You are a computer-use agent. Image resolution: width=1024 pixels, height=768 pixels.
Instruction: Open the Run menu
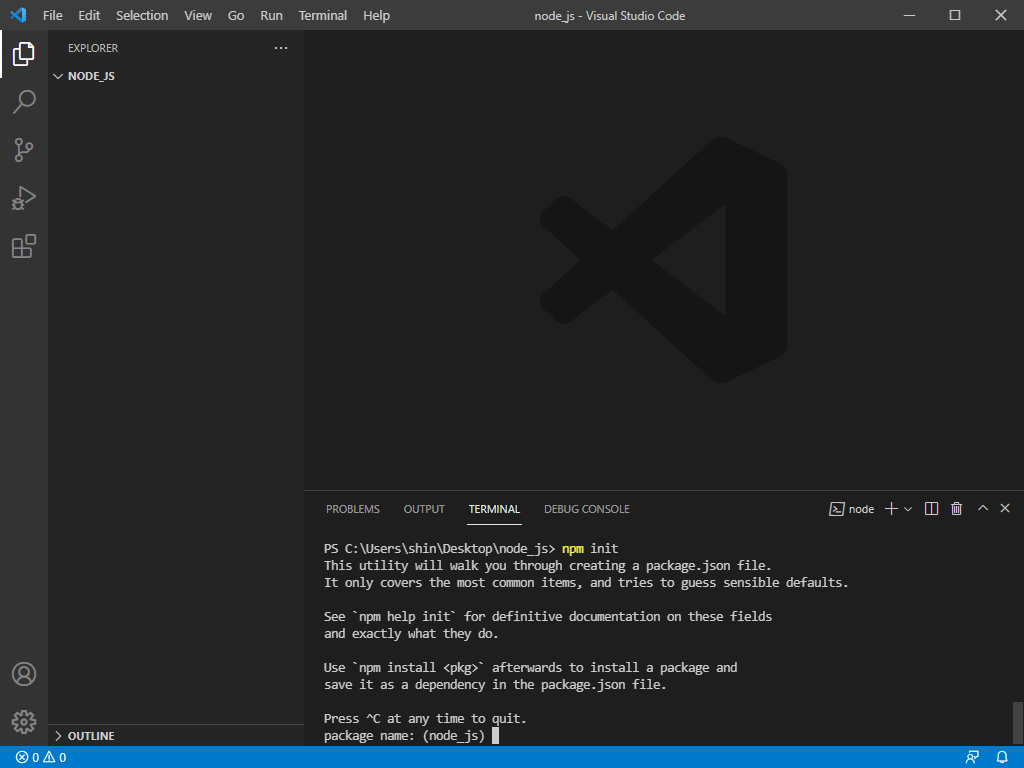[271, 15]
